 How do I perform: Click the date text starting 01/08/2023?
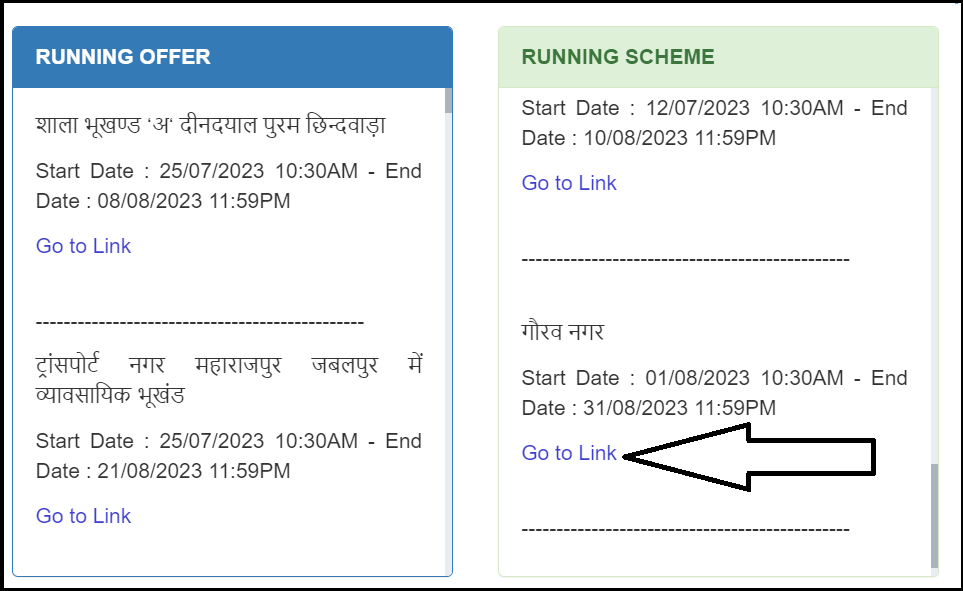(714, 393)
